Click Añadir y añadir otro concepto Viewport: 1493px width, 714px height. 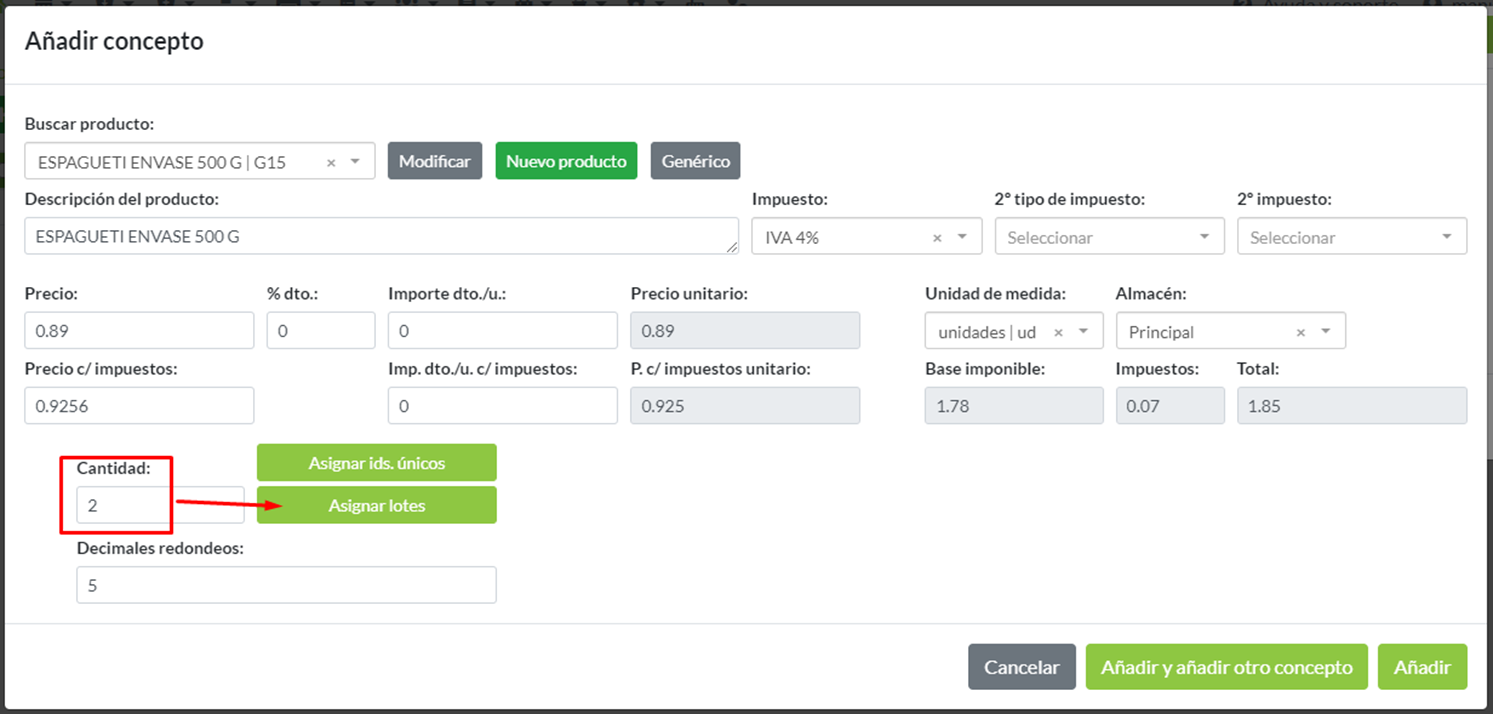[1226, 667]
